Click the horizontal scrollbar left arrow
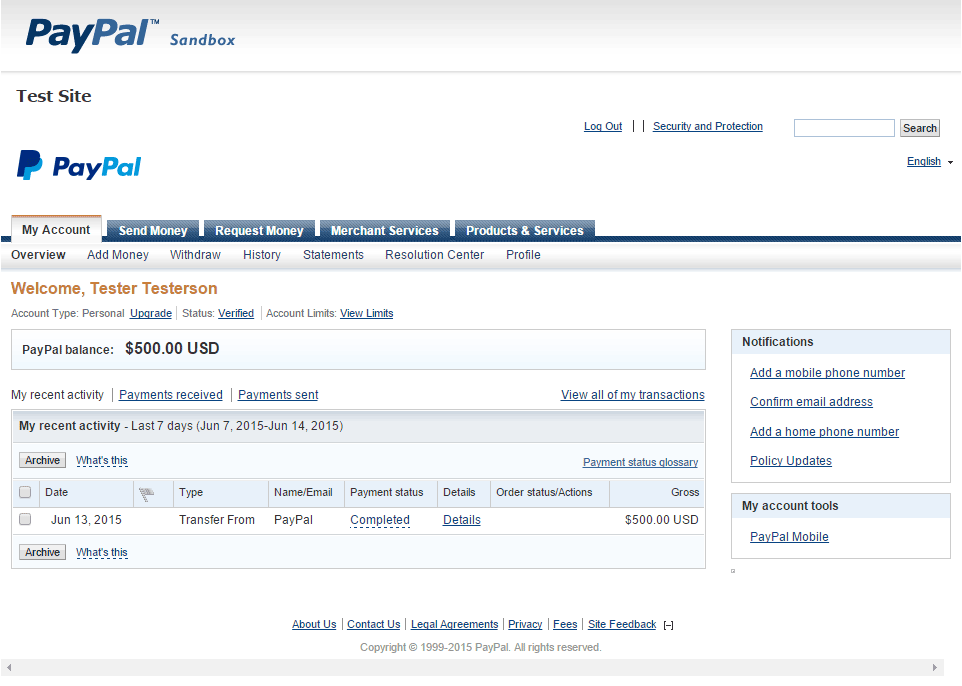Viewport: 962px width, 686px height. tap(9, 668)
